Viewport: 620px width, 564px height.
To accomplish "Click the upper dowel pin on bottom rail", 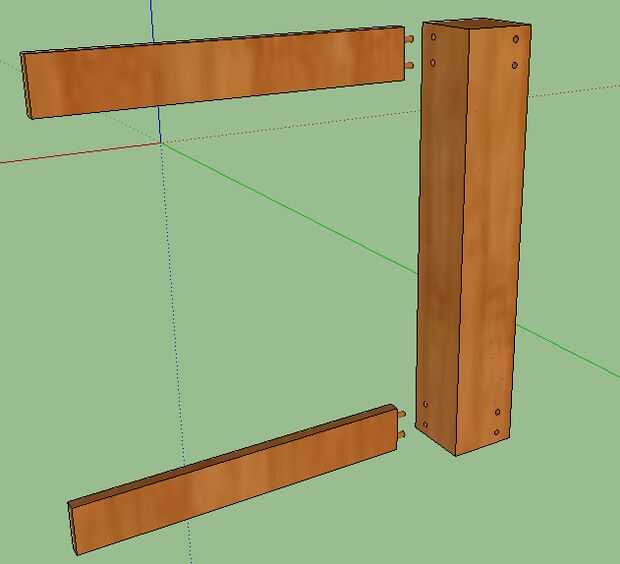I will (401, 414).
